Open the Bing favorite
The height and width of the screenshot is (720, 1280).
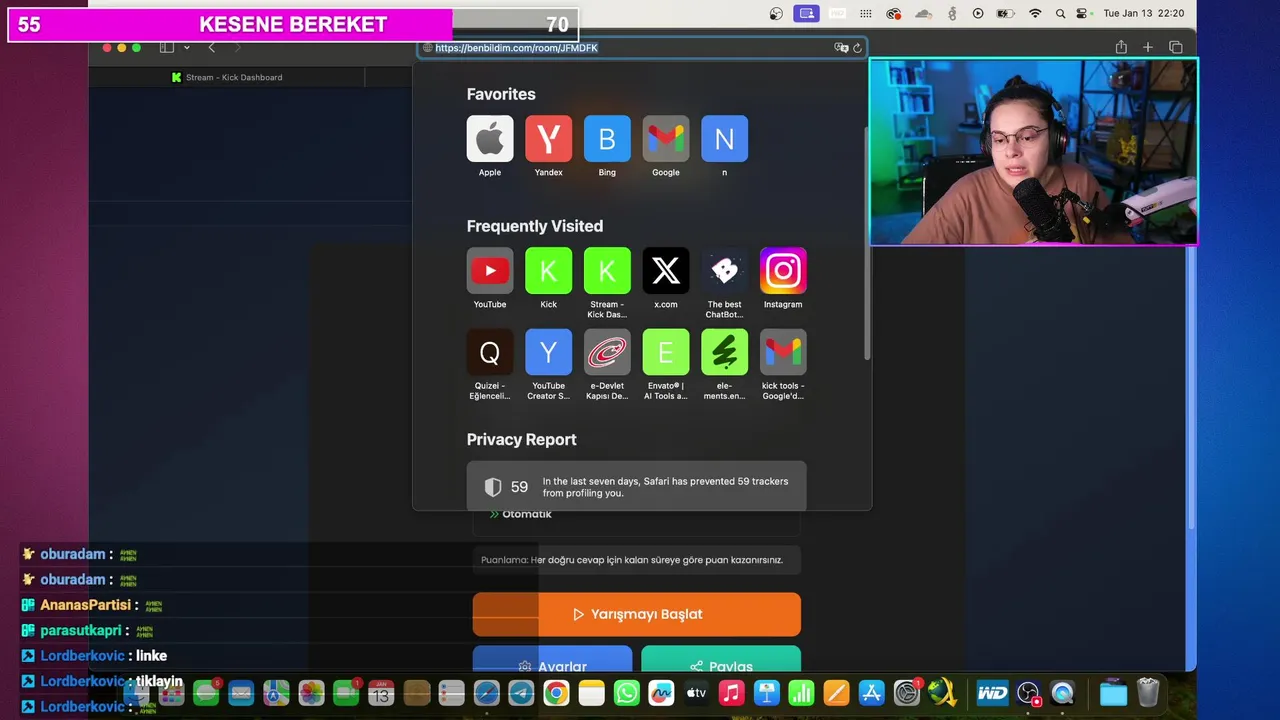pyautogui.click(x=607, y=139)
